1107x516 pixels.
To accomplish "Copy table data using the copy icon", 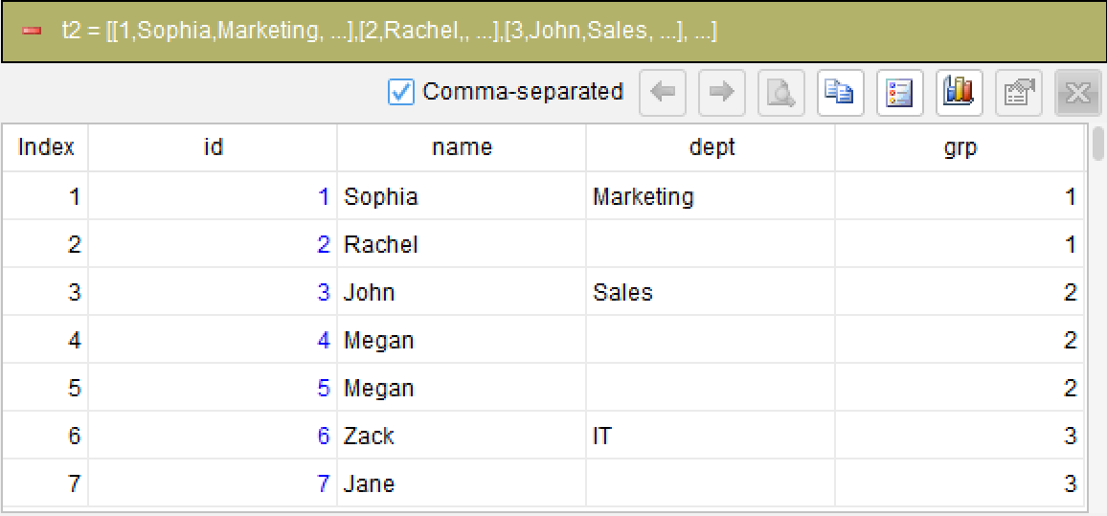I will (841, 92).
